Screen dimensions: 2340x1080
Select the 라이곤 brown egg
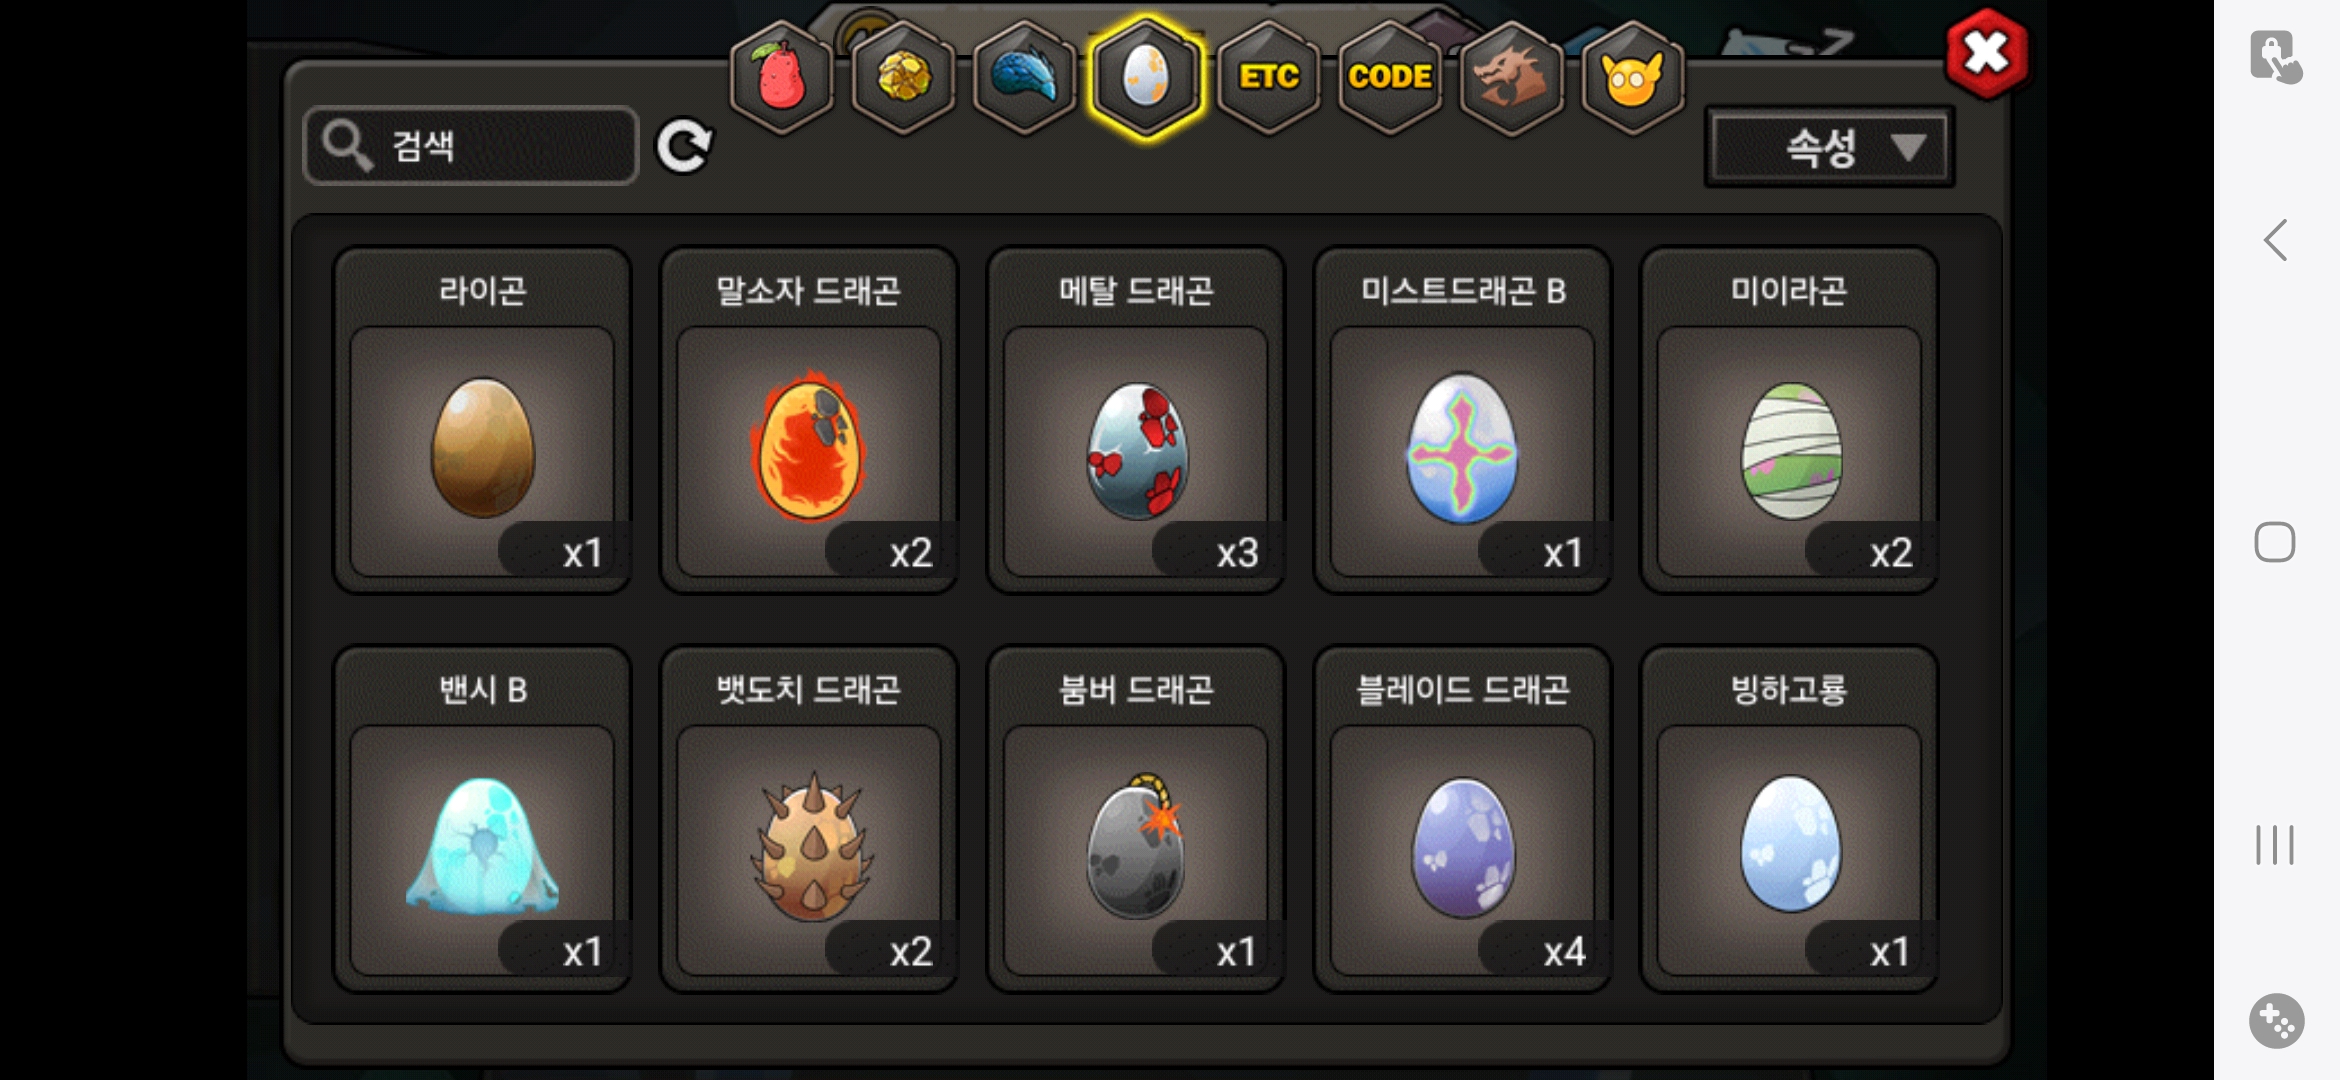click(482, 420)
